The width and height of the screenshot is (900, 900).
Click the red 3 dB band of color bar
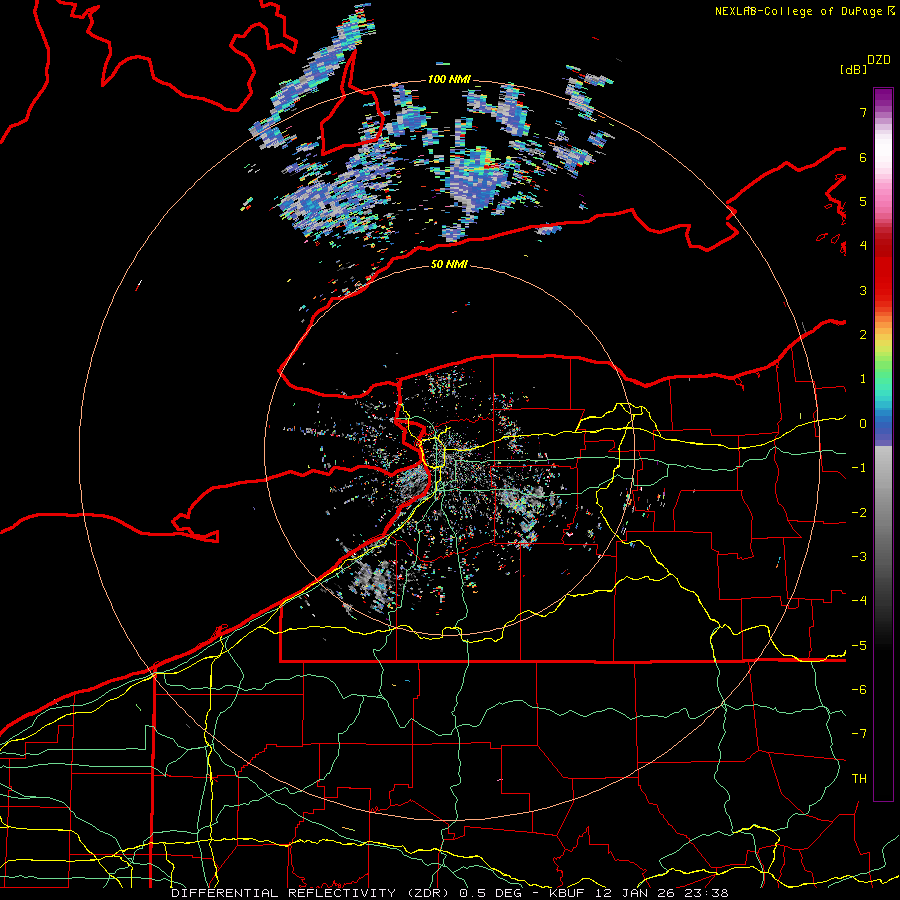[883, 290]
